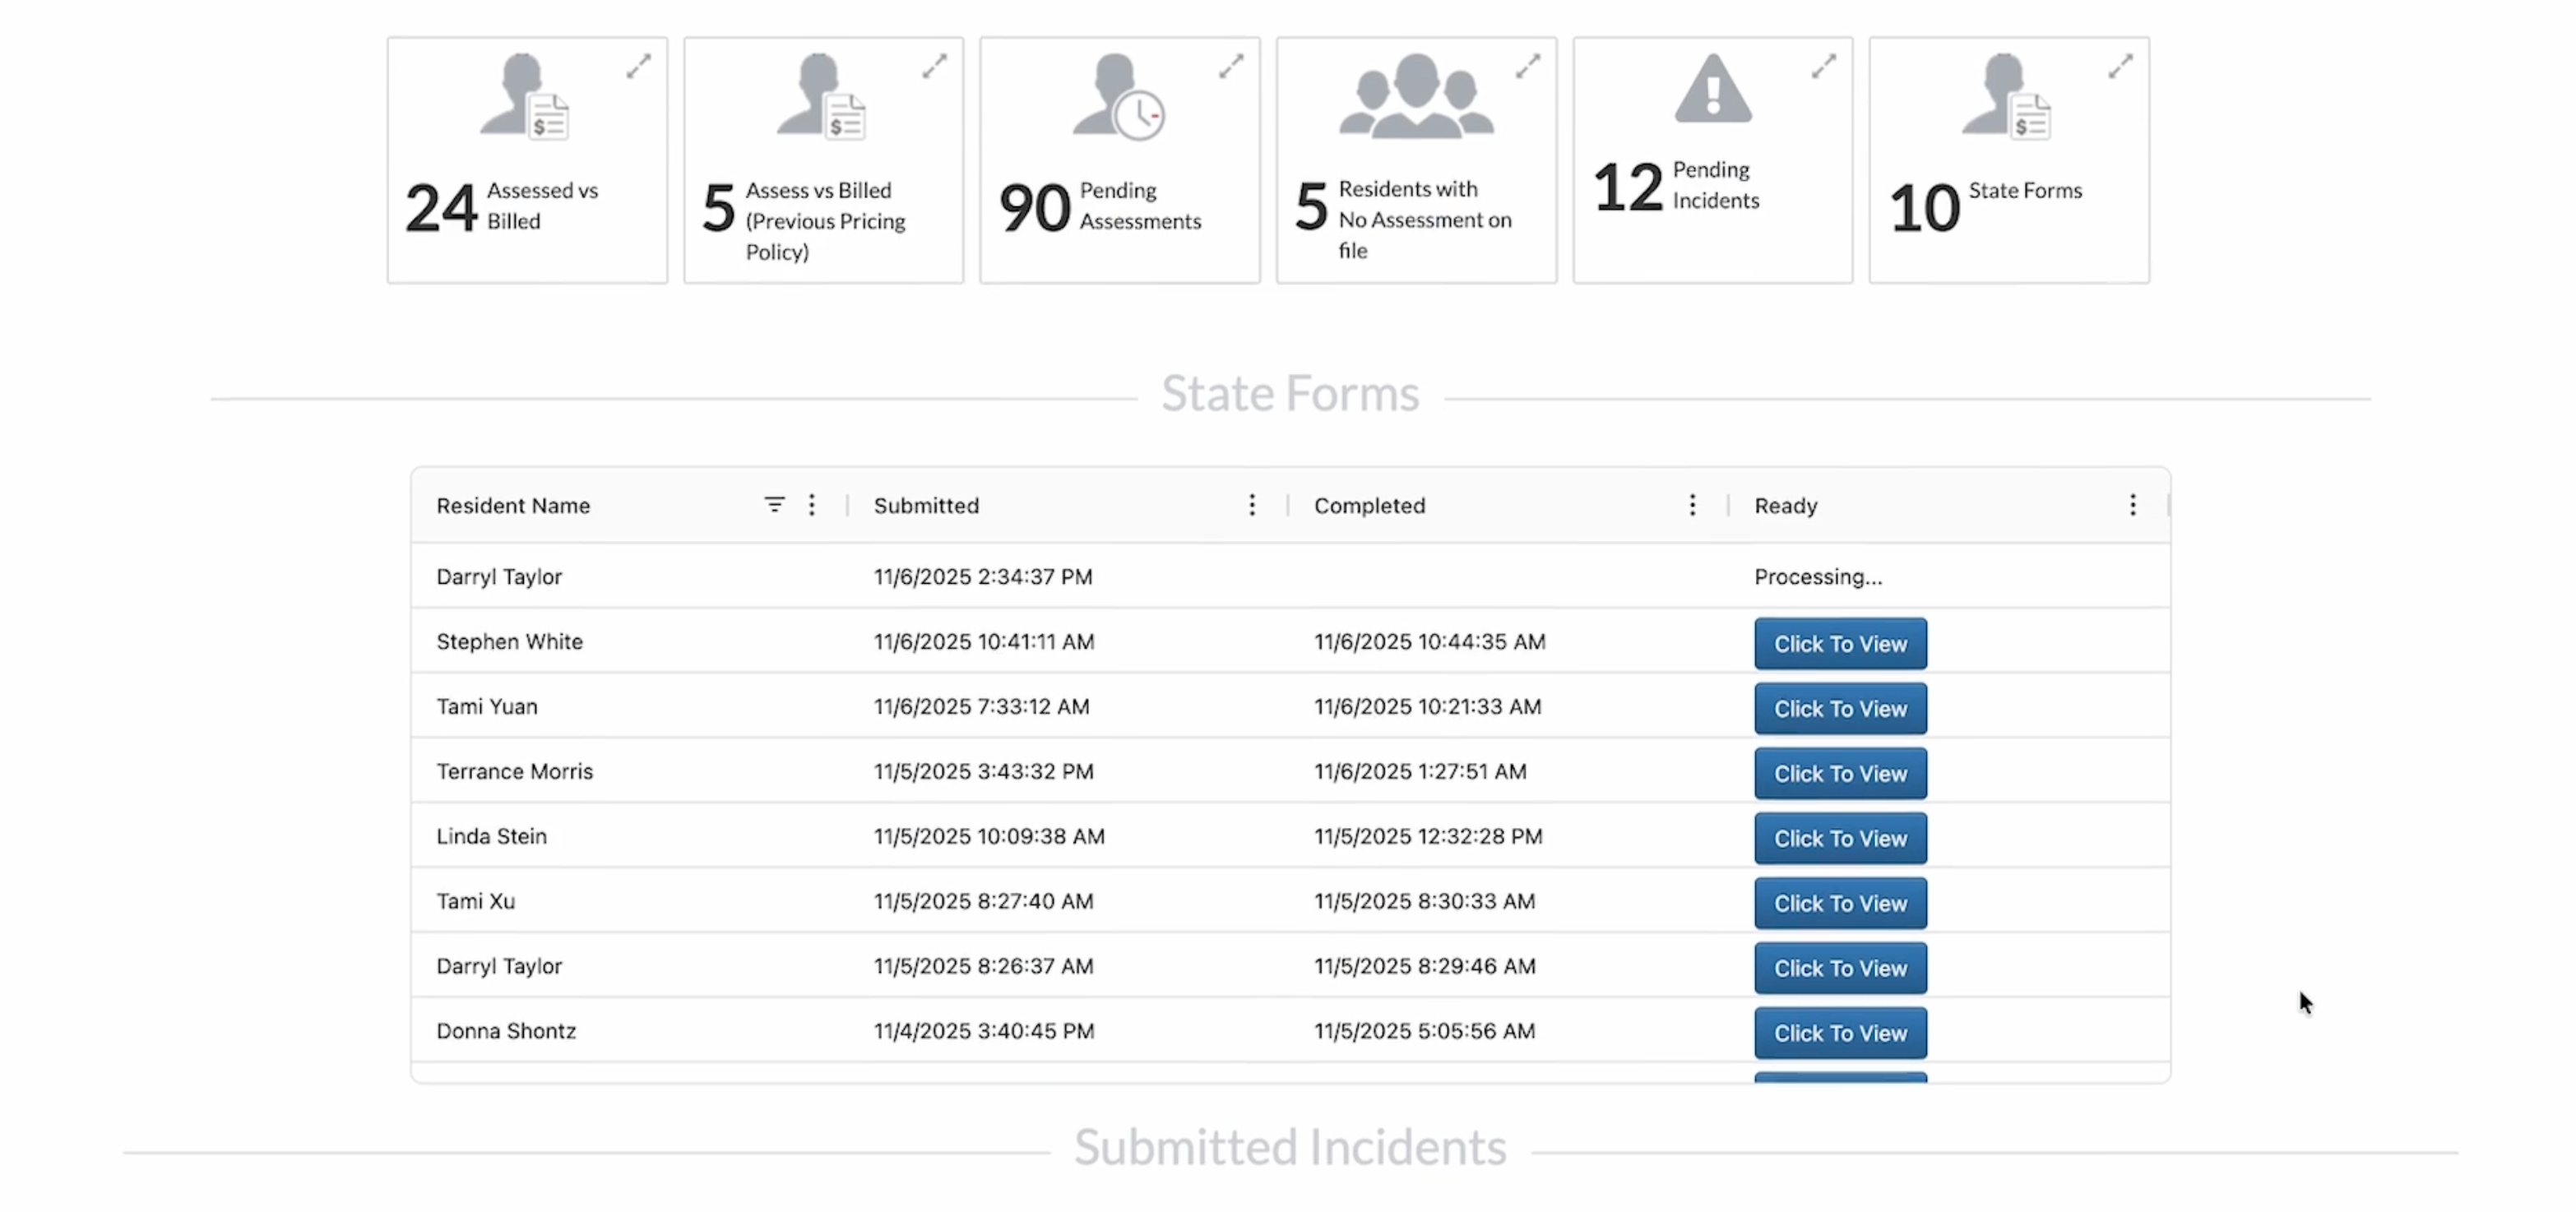Expand Residents with No Assessment card

pyautogui.click(x=1527, y=66)
